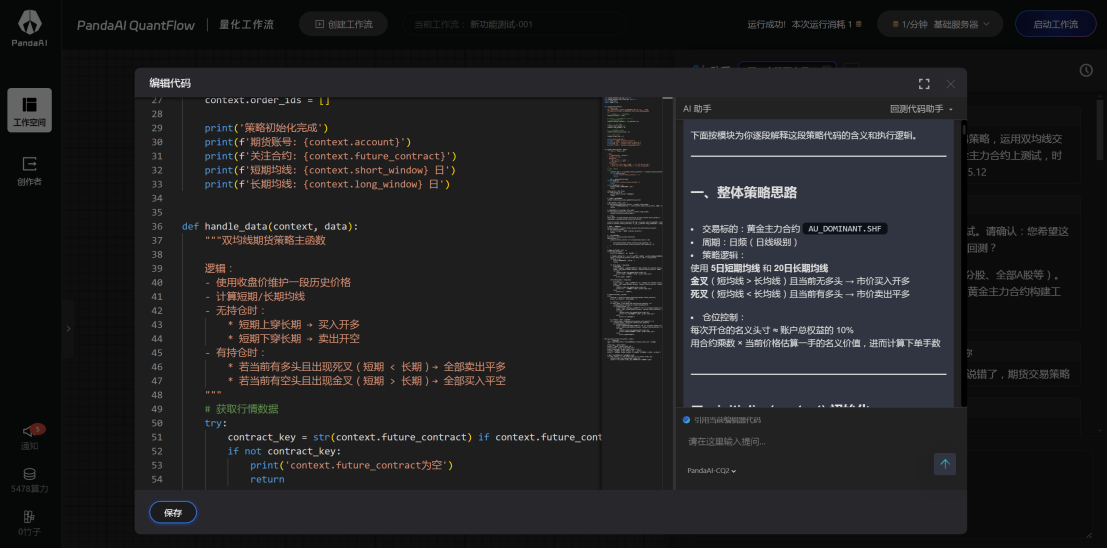Open the PandaAI-CQ2 model selector

(712, 471)
